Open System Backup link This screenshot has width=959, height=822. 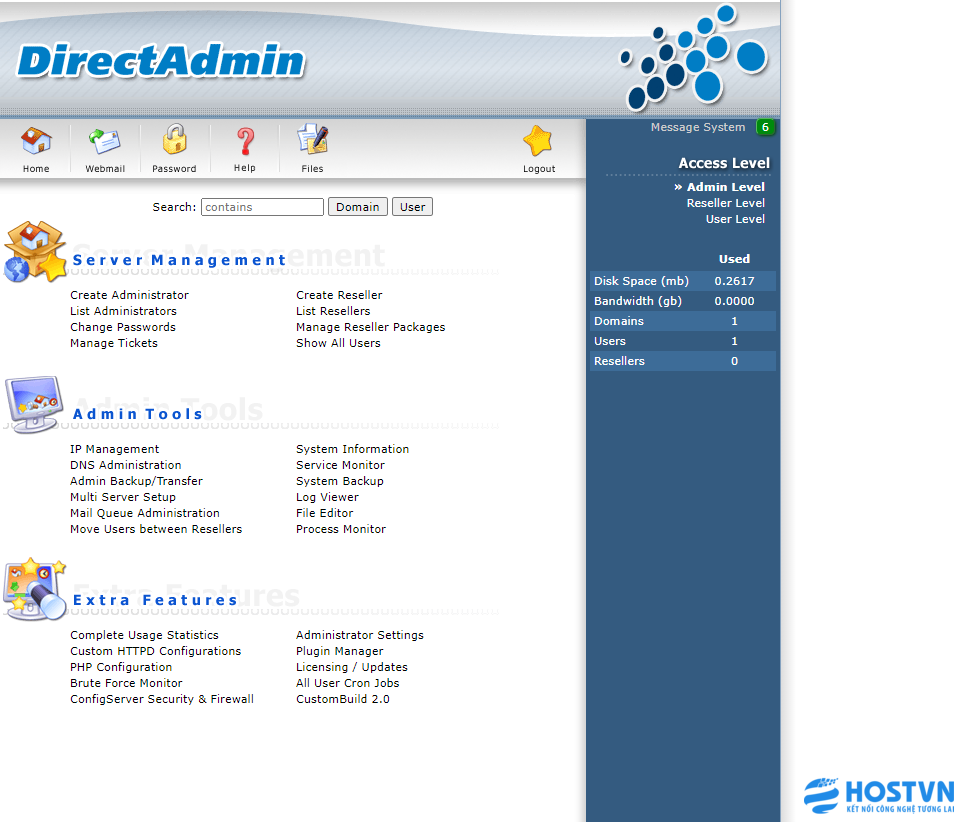tap(340, 481)
